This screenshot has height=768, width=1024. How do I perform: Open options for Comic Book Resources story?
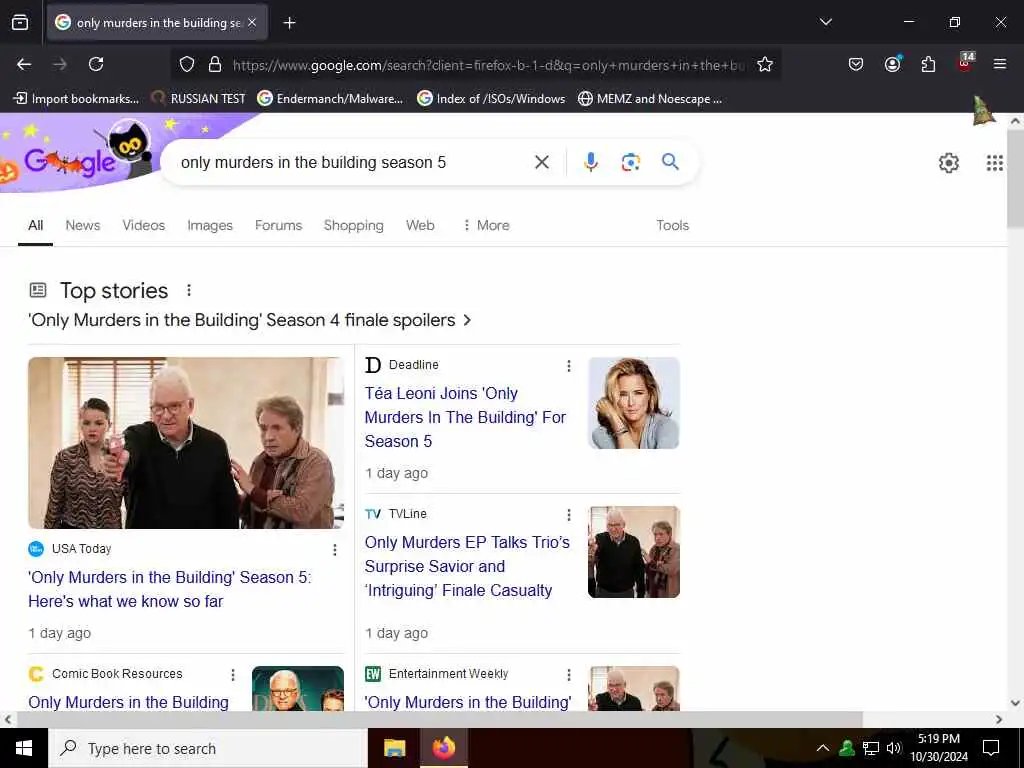click(232, 675)
